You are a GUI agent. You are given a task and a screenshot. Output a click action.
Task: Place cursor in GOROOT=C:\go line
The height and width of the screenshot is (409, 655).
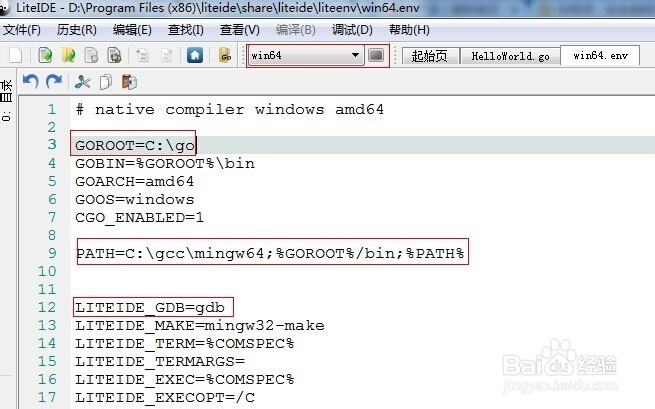tap(135, 145)
